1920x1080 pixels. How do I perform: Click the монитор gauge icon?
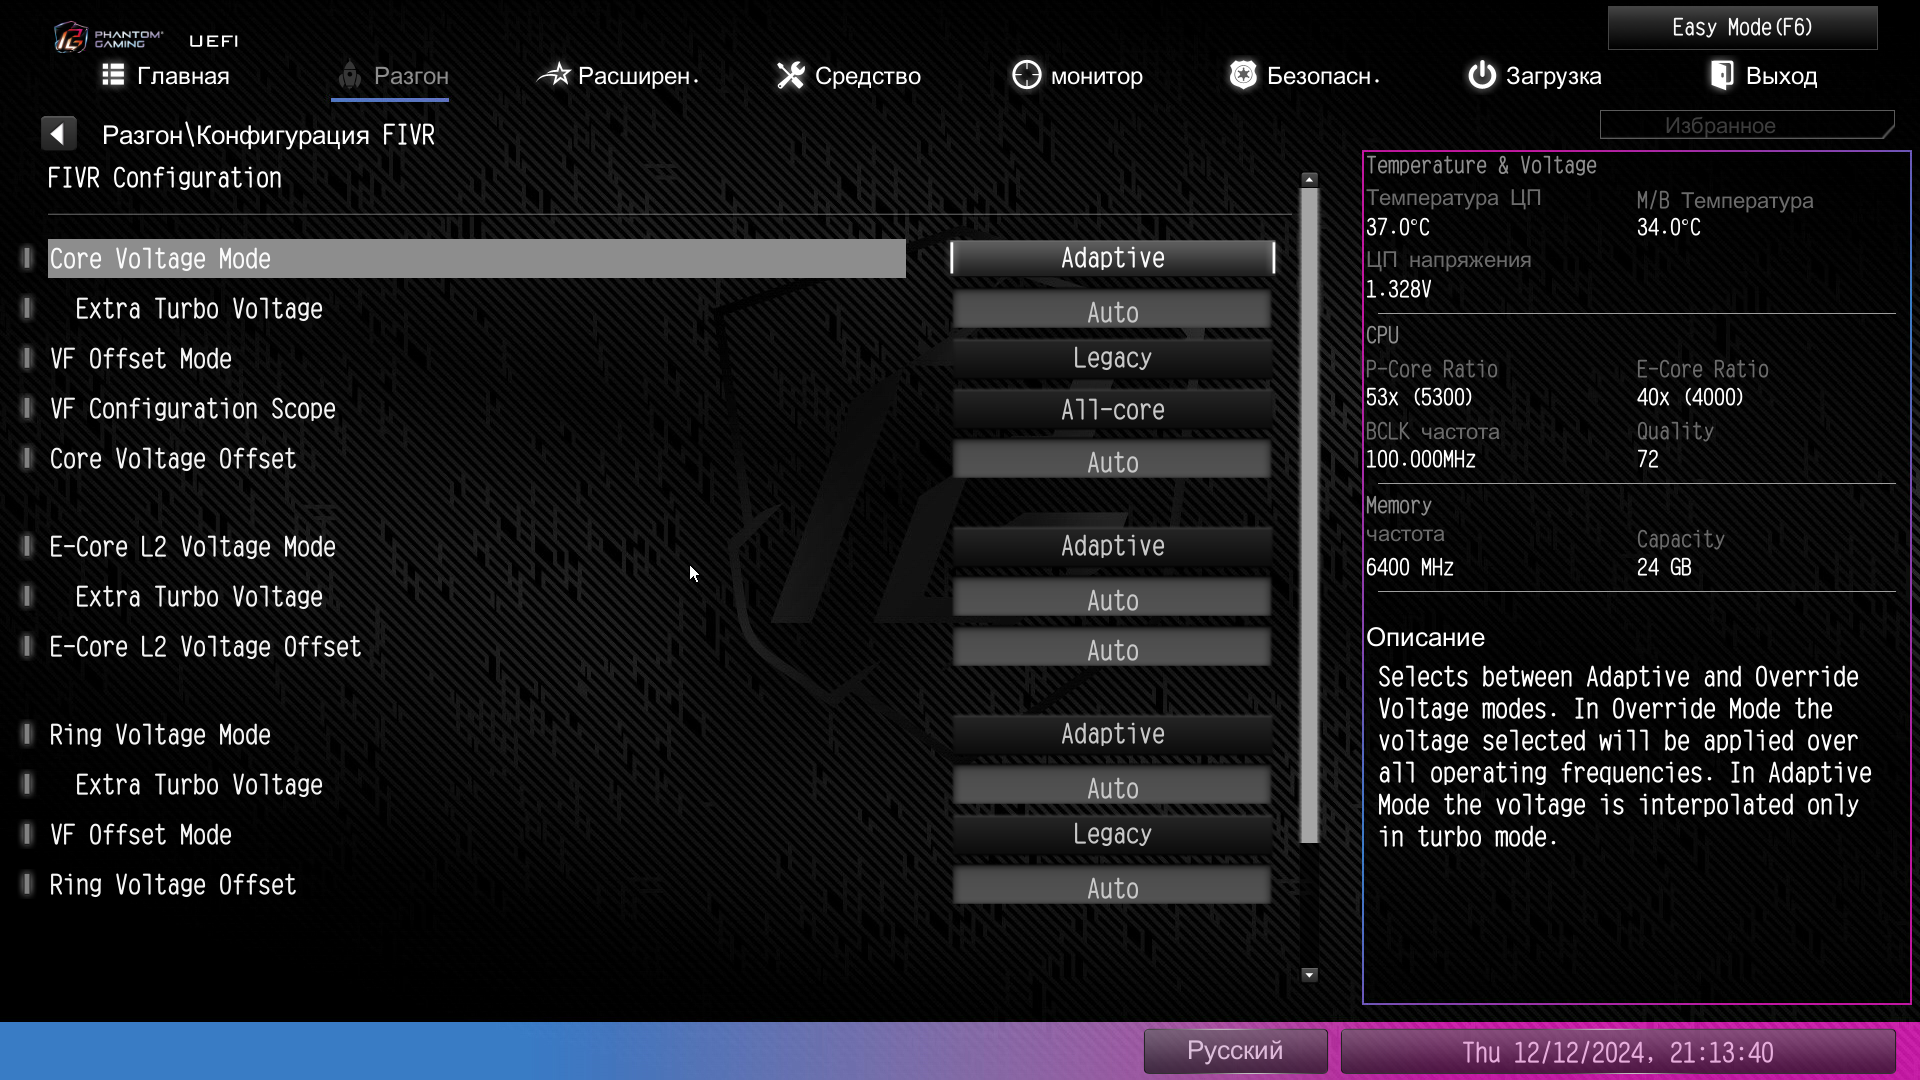tap(1026, 75)
